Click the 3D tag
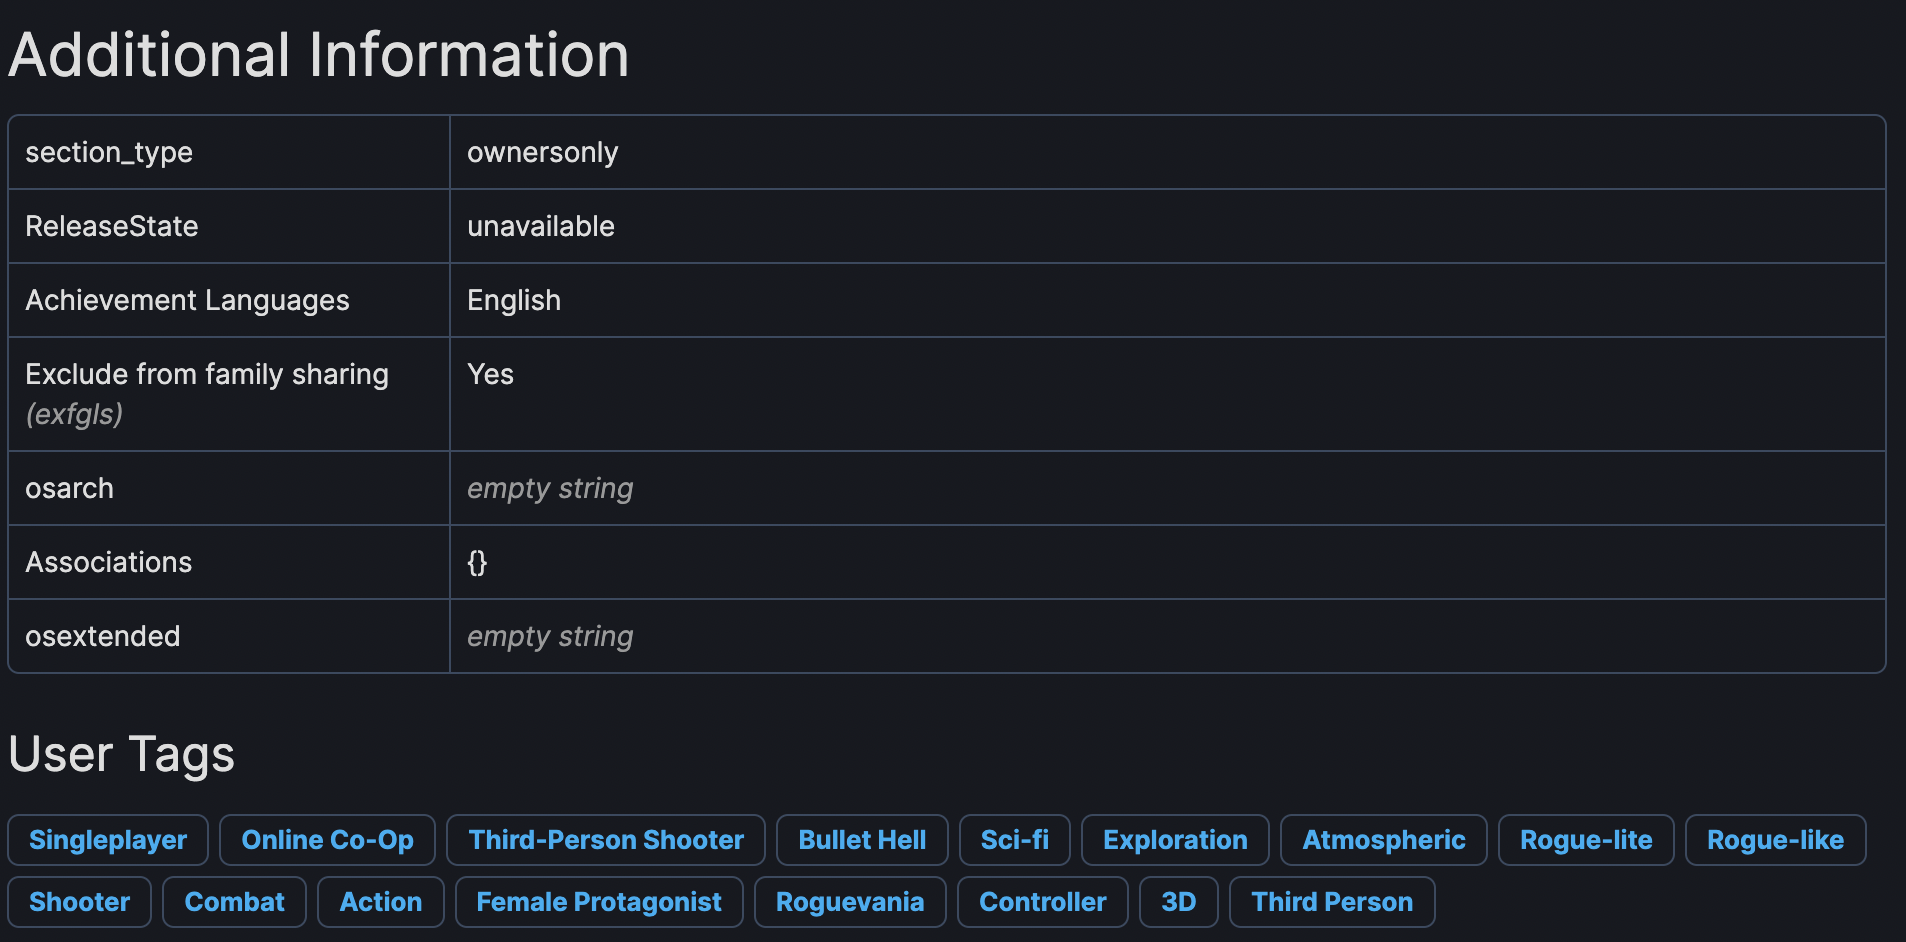1906x942 pixels. click(1179, 902)
